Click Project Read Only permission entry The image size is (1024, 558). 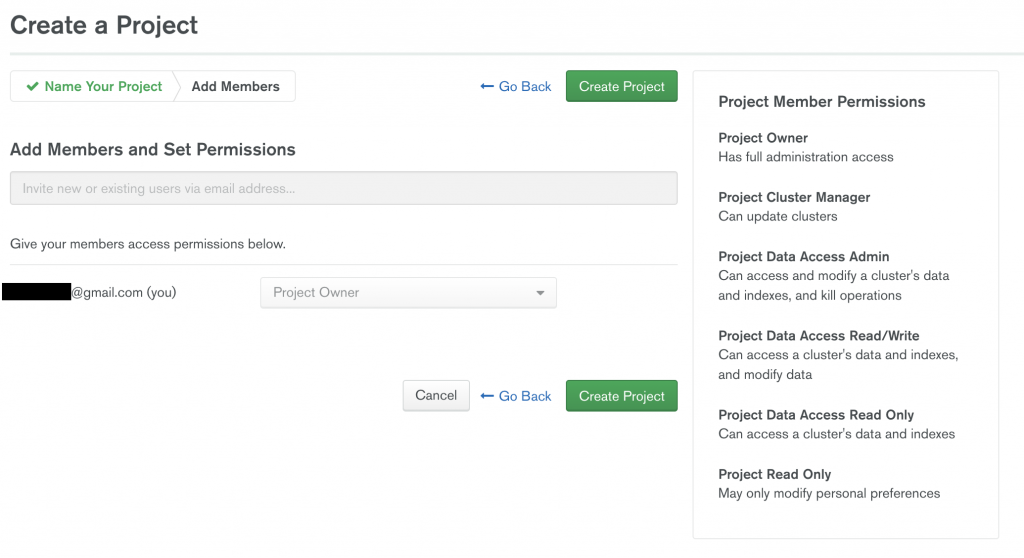click(774, 474)
